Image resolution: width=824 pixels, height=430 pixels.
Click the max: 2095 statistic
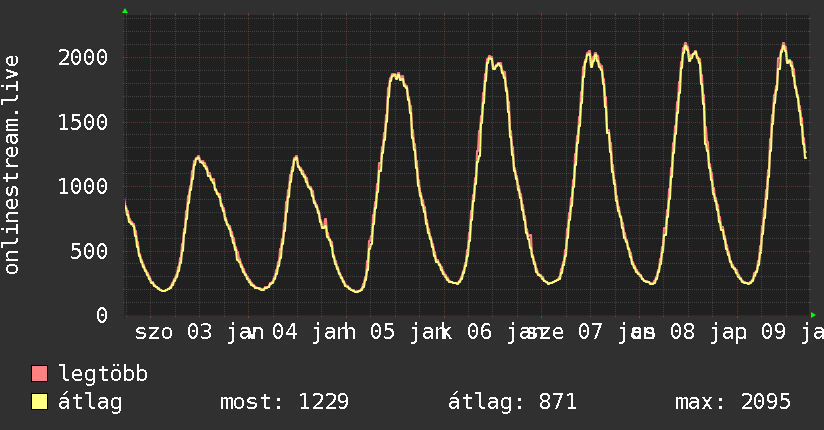[x=733, y=402]
